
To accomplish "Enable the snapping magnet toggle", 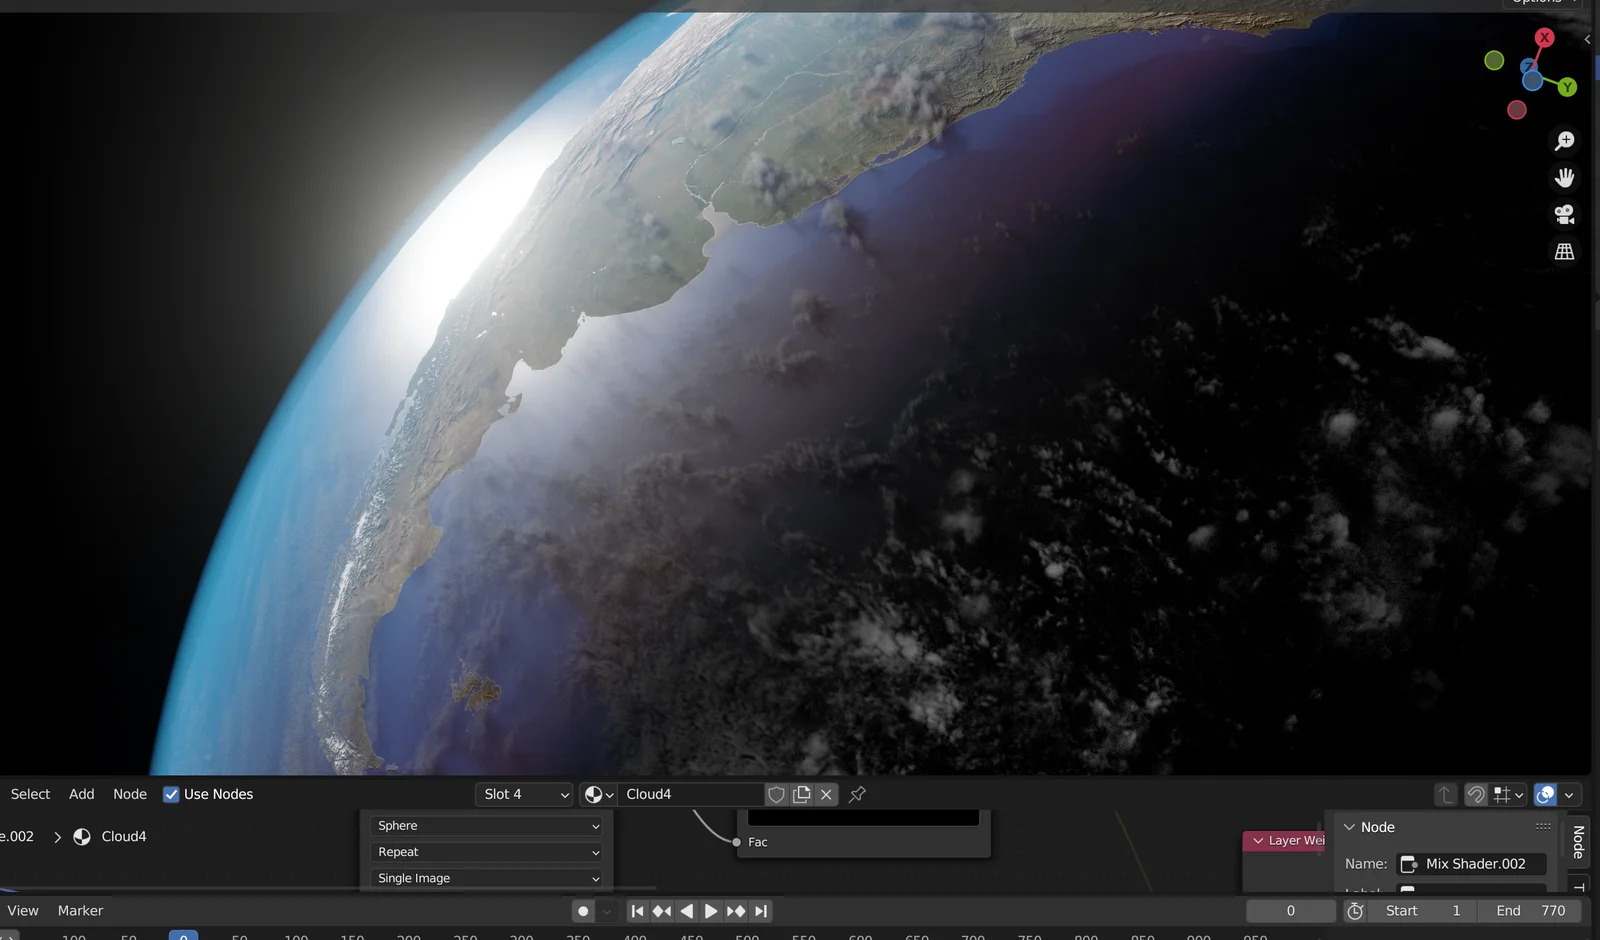I will (x=1476, y=794).
